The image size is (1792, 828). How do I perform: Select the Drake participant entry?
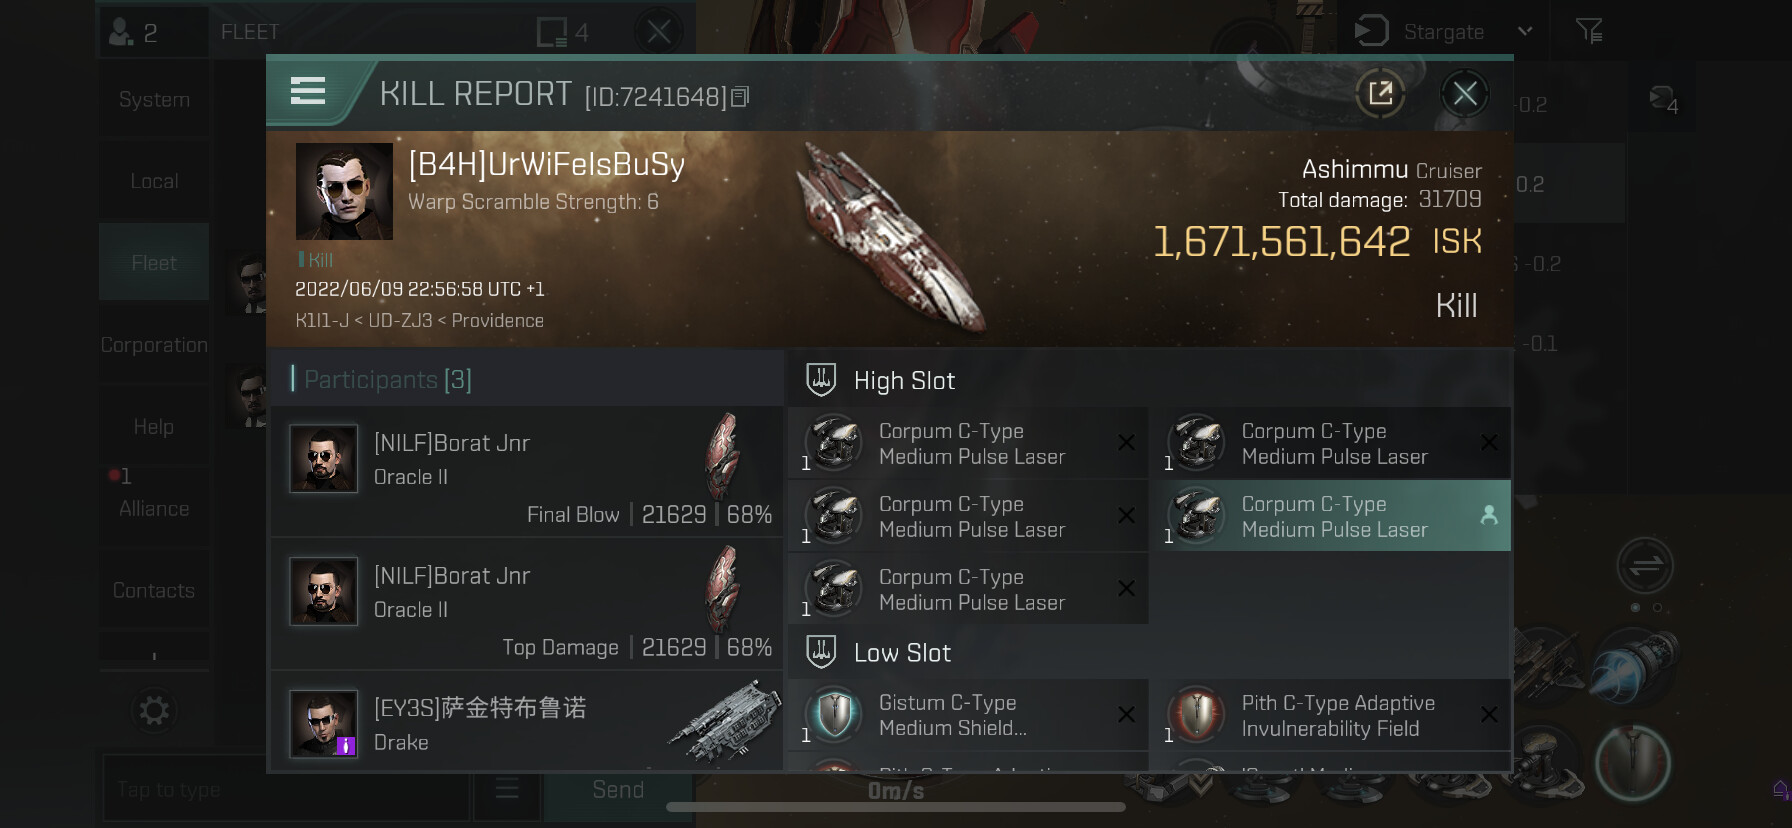527,722
